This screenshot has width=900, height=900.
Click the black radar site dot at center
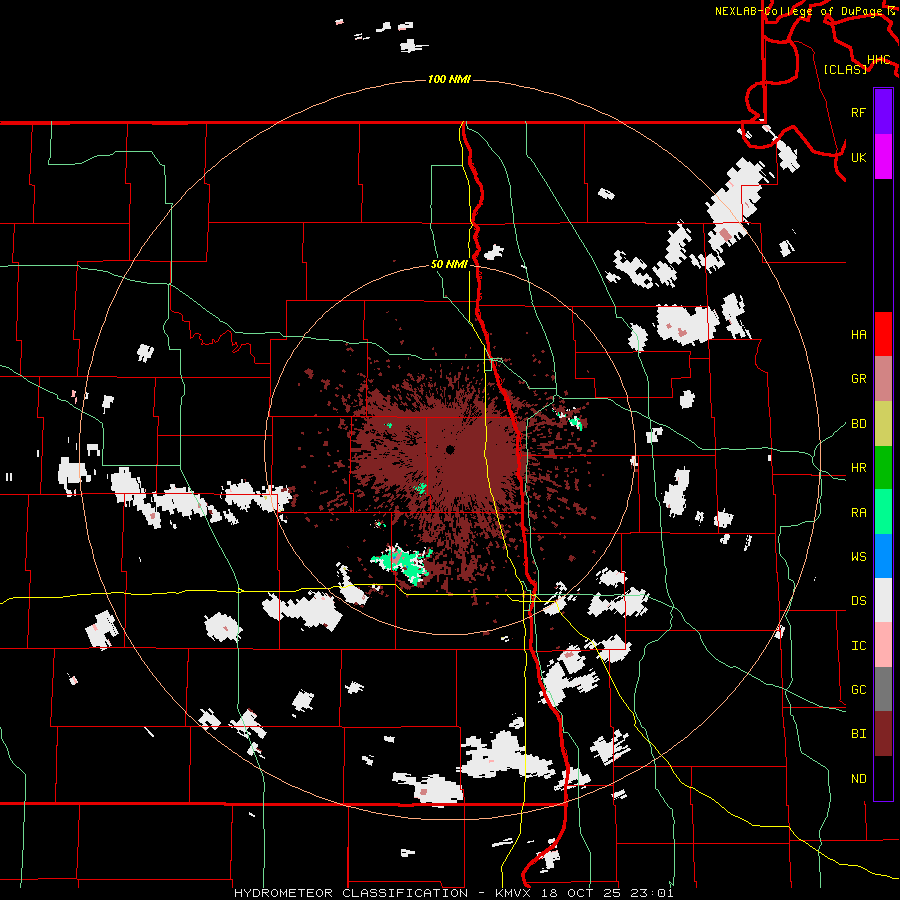pos(450,449)
